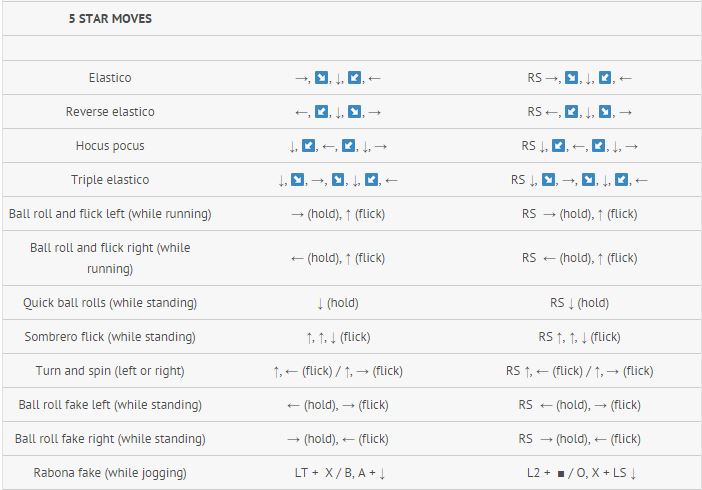Click the second blue arrow icon in the Hocus pocus RS column
The image size is (702, 490).
click(x=599, y=146)
